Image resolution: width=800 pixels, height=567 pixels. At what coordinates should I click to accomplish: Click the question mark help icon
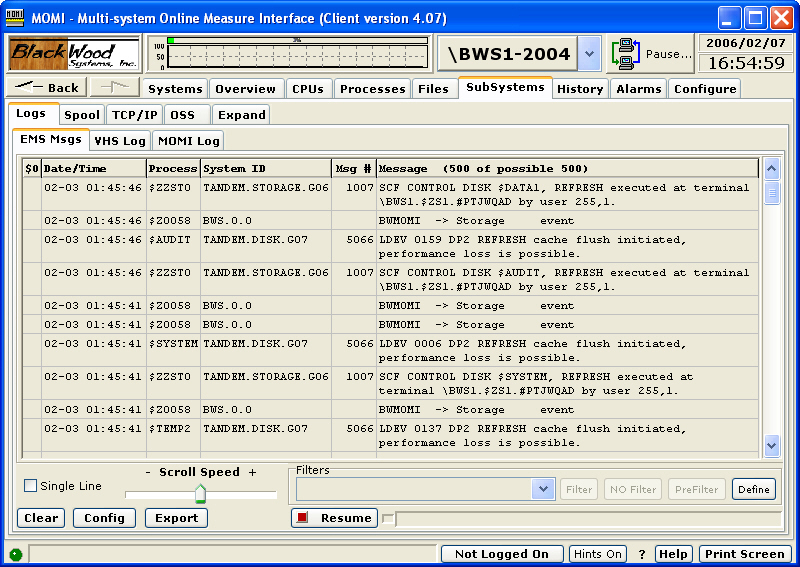coord(642,554)
